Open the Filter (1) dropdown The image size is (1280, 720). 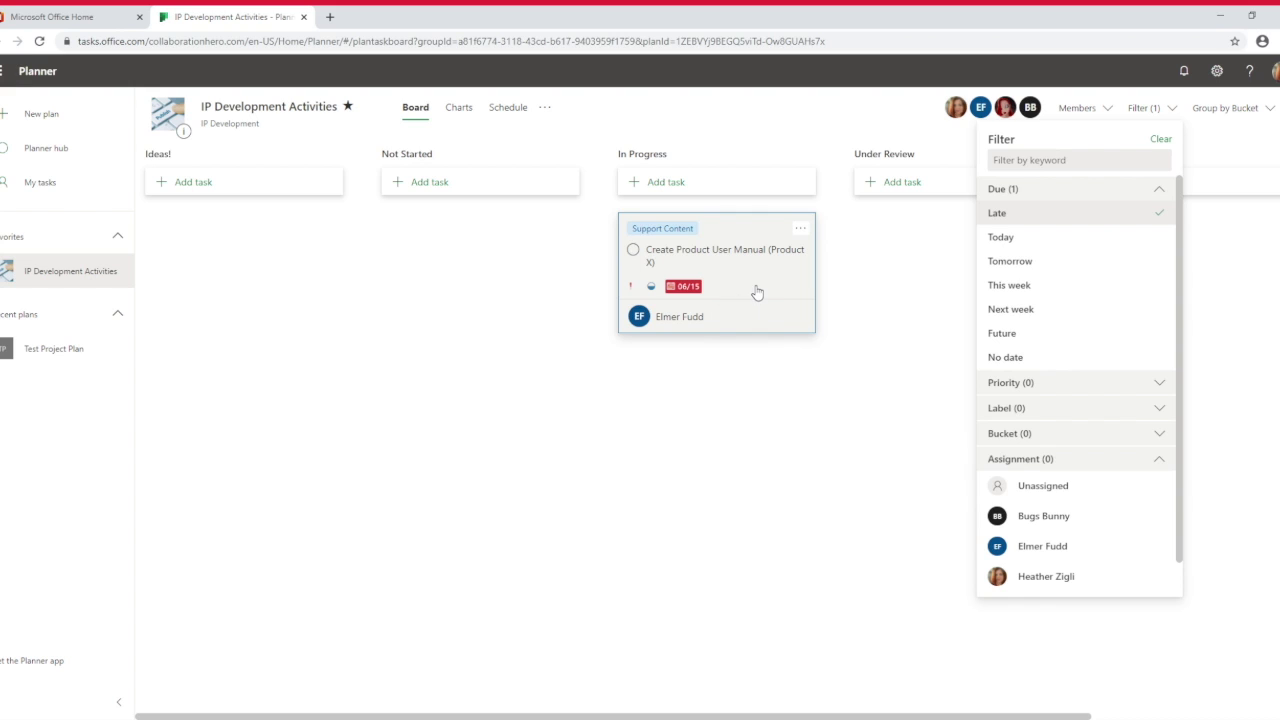point(1152,108)
